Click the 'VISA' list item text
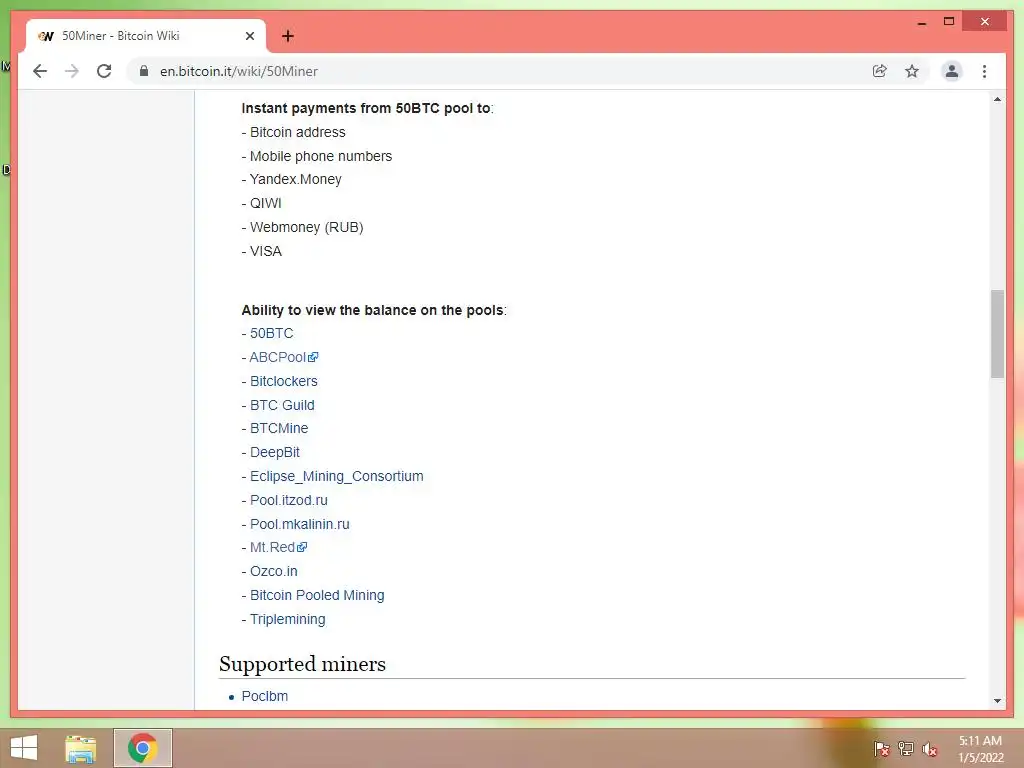Screen dimensions: 1024x768 (x=266, y=251)
